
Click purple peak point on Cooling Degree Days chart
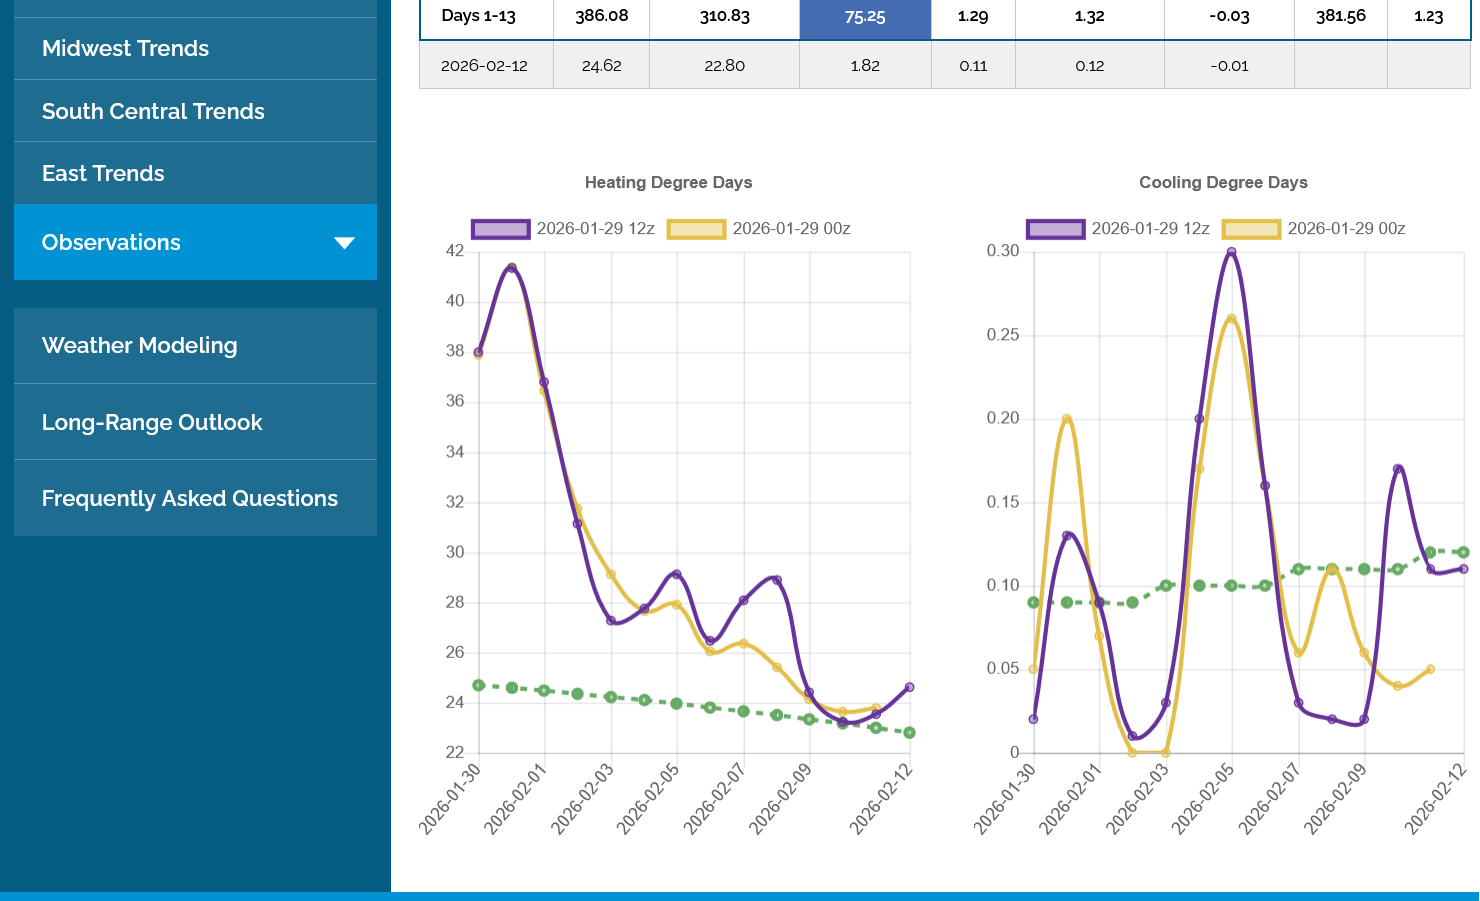click(x=1231, y=253)
